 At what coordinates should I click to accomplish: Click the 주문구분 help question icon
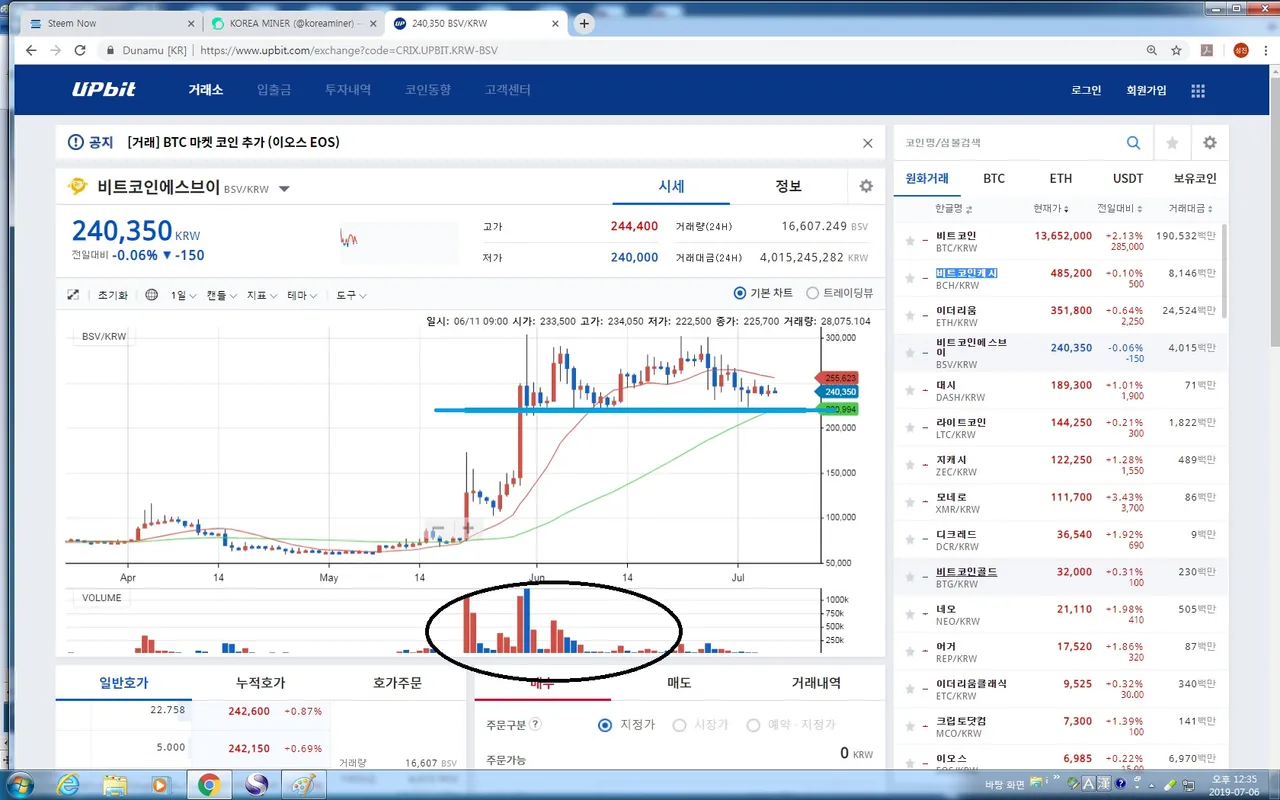535,725
